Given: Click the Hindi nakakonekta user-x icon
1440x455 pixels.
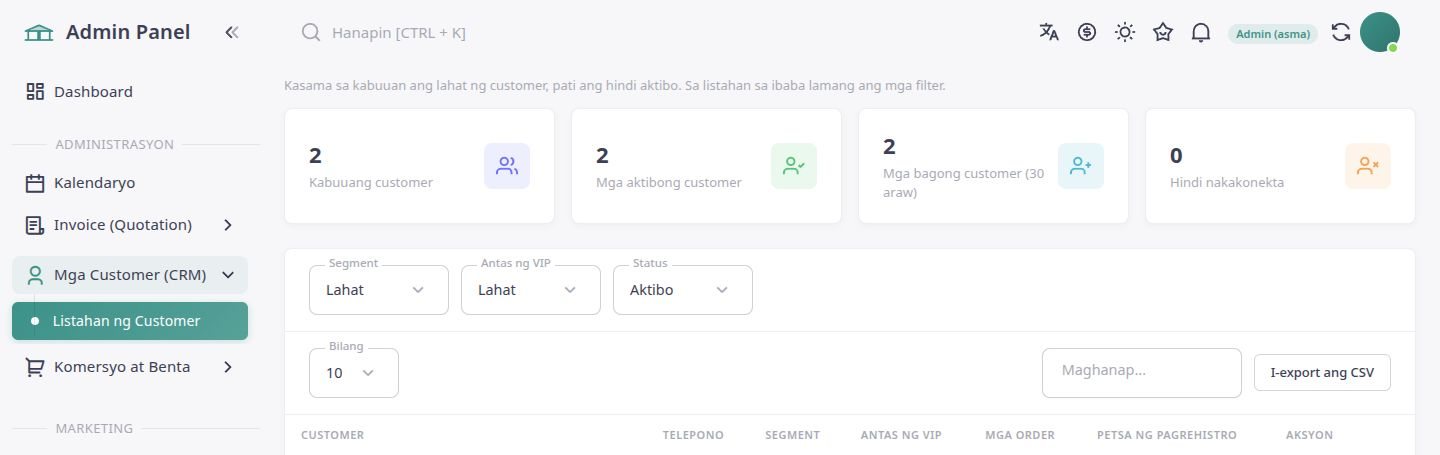Looking at the screenshot, I should pos(1368,166).
